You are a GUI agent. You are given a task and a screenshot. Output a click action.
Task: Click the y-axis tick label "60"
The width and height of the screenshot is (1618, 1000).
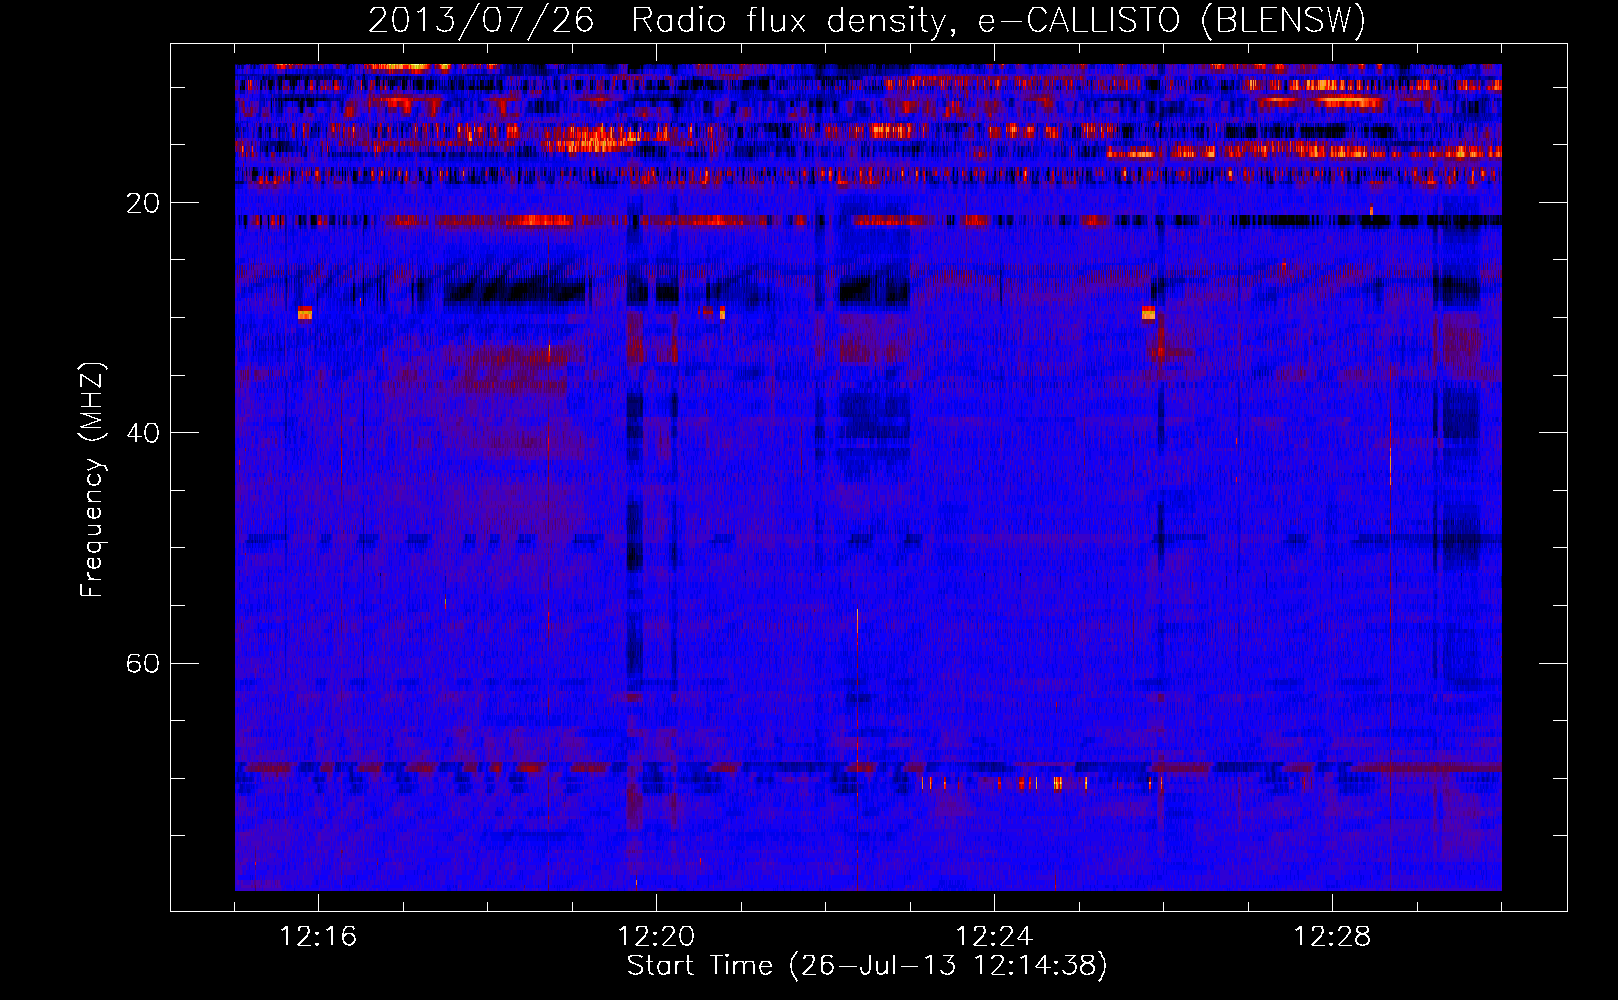(142, 663)
